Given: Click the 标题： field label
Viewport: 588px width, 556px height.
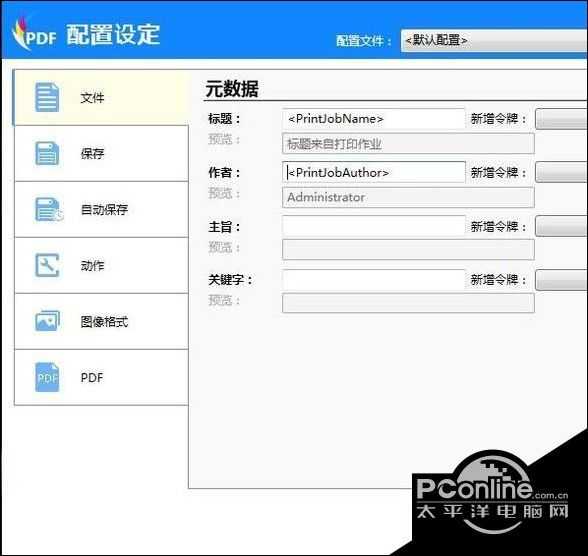Looking at the screenshot, I should (x=224, y=119).
